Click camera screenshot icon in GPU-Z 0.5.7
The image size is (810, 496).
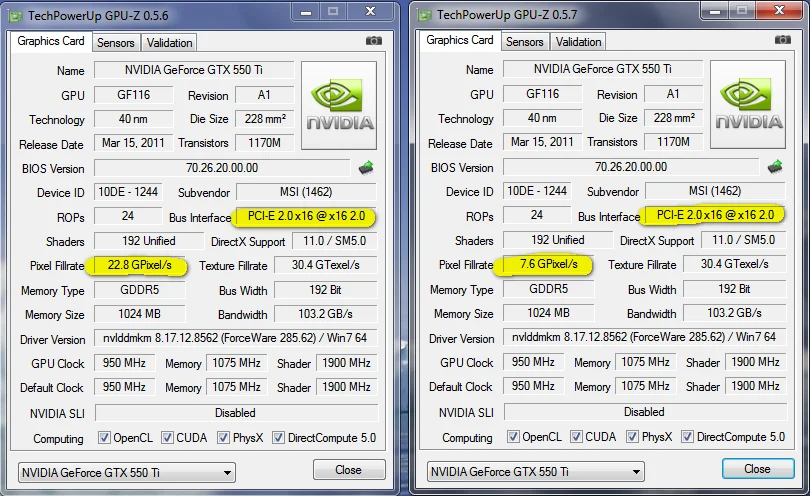click(783, 39)
